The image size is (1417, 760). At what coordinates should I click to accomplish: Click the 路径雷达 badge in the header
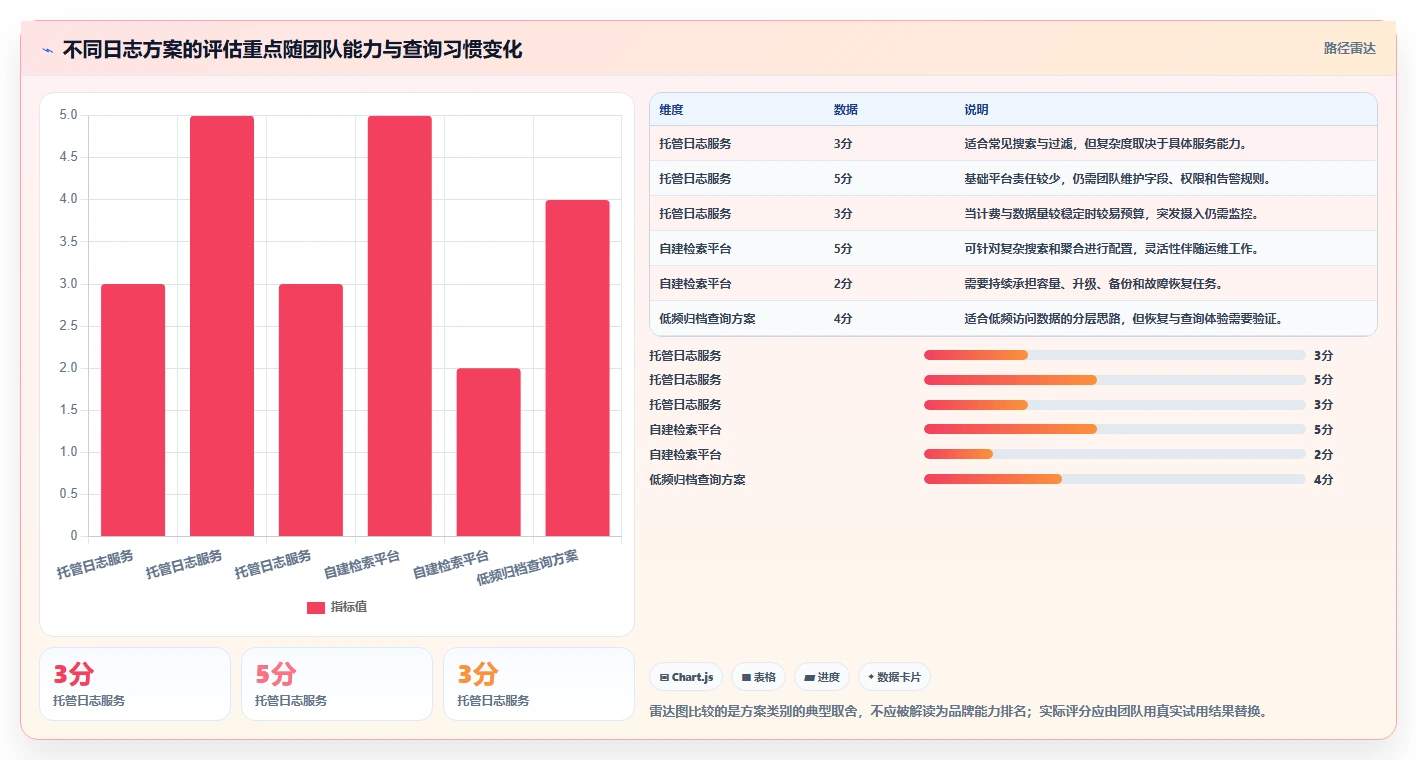(x=1349, y=48)
